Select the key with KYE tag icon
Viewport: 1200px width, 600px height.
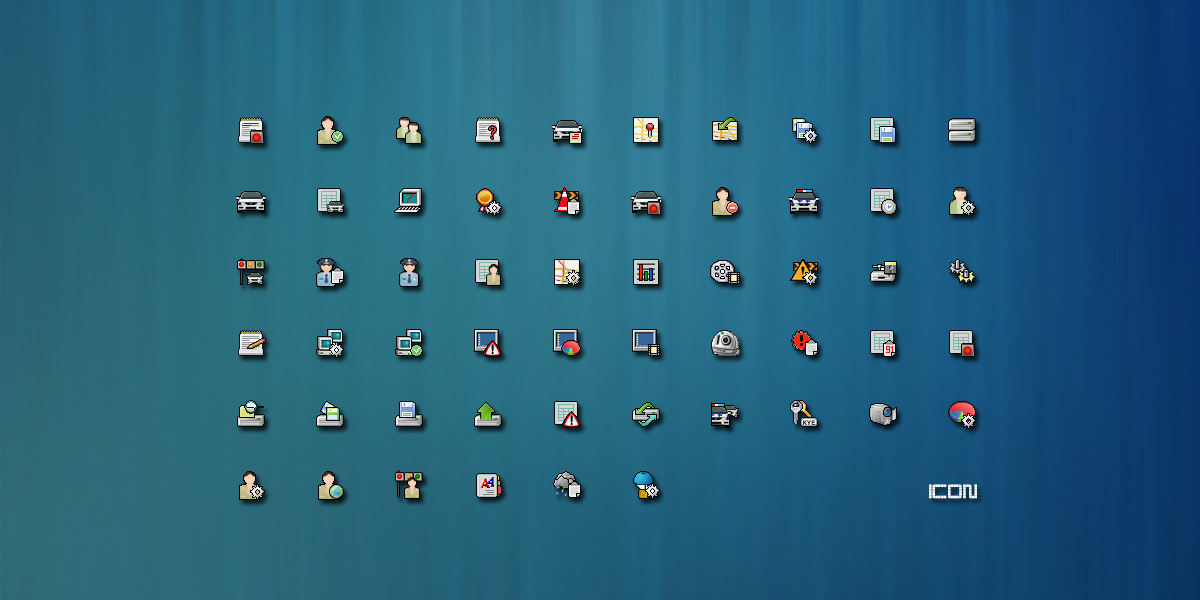pos(804,414)
